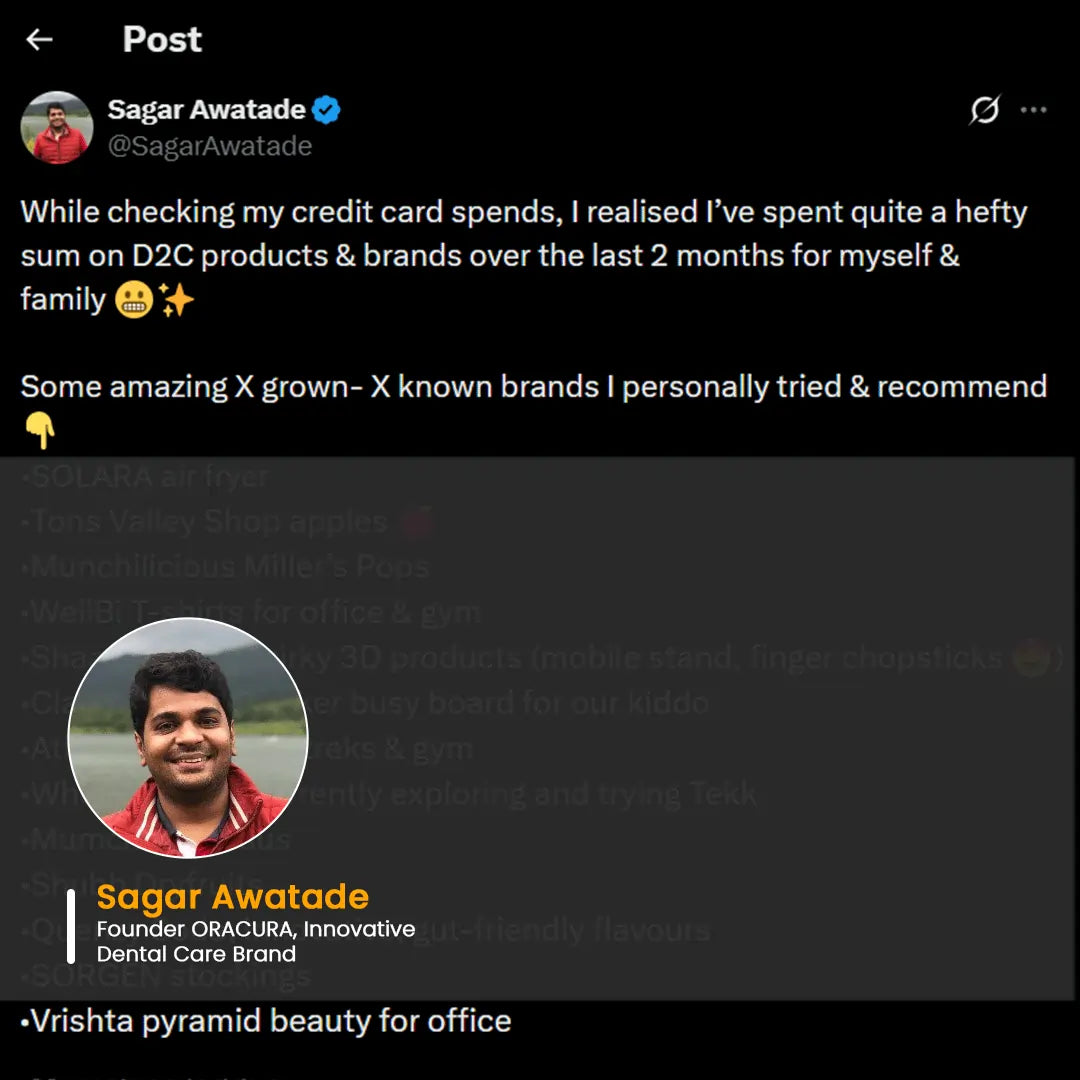Open the three-dot more options menu
1080x1080 pixels.
pos(1033,110)
